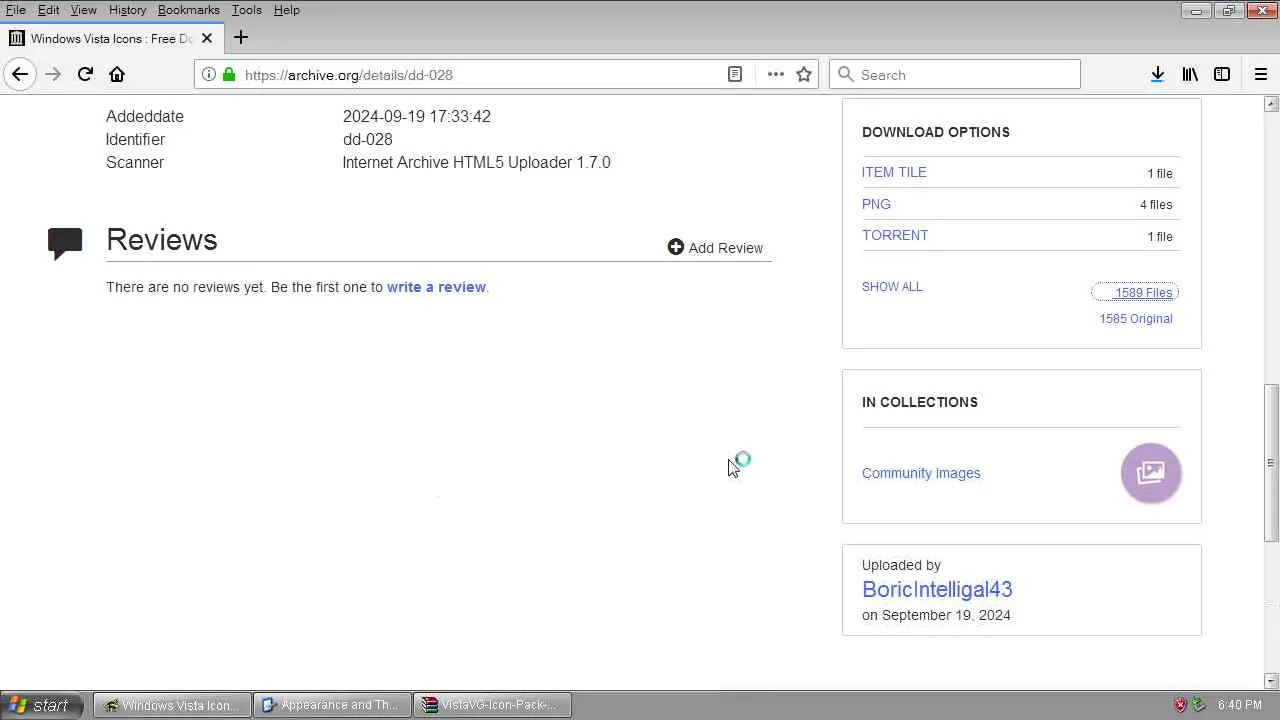
Task: Follow the 'write a review' link
Action: [436, 287]
